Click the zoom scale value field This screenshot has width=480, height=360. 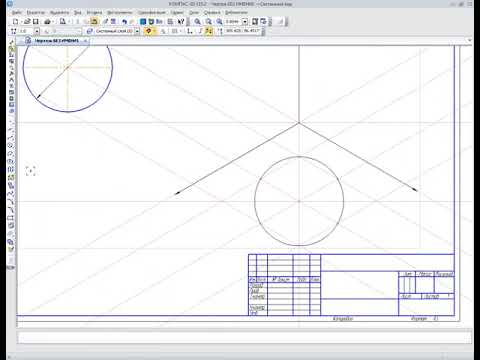pos(233,22)
